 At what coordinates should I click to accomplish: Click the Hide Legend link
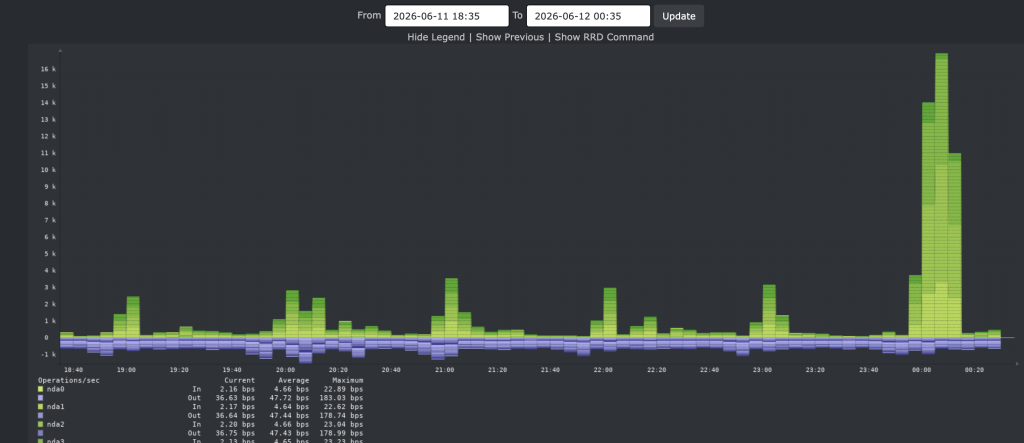coord(436,37)
